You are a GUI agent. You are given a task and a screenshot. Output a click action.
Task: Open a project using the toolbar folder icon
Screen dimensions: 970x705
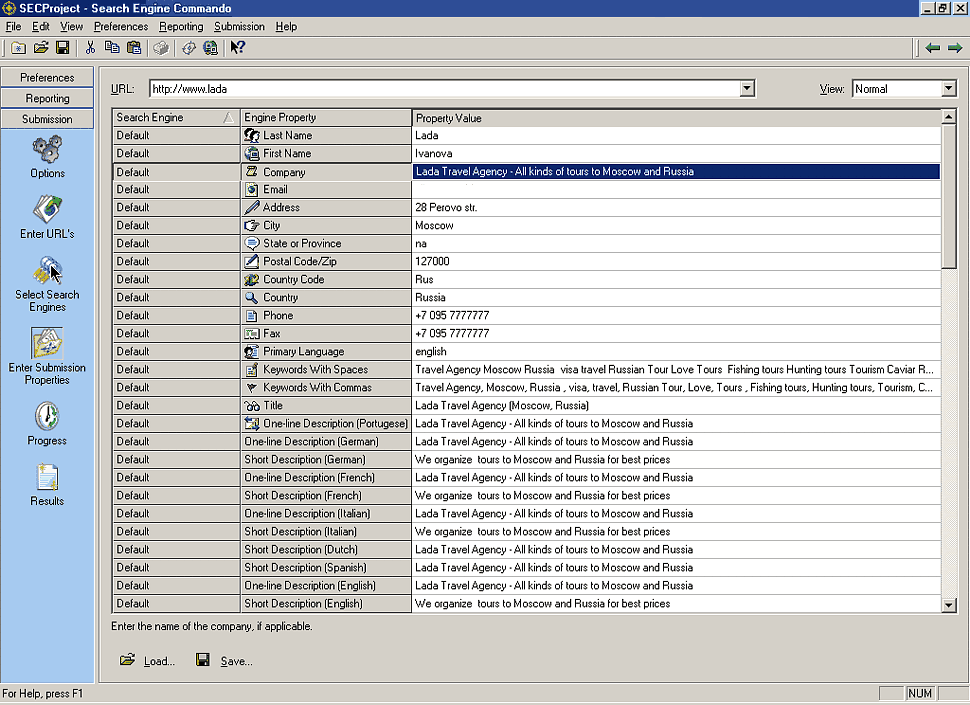tap(41, 48)
